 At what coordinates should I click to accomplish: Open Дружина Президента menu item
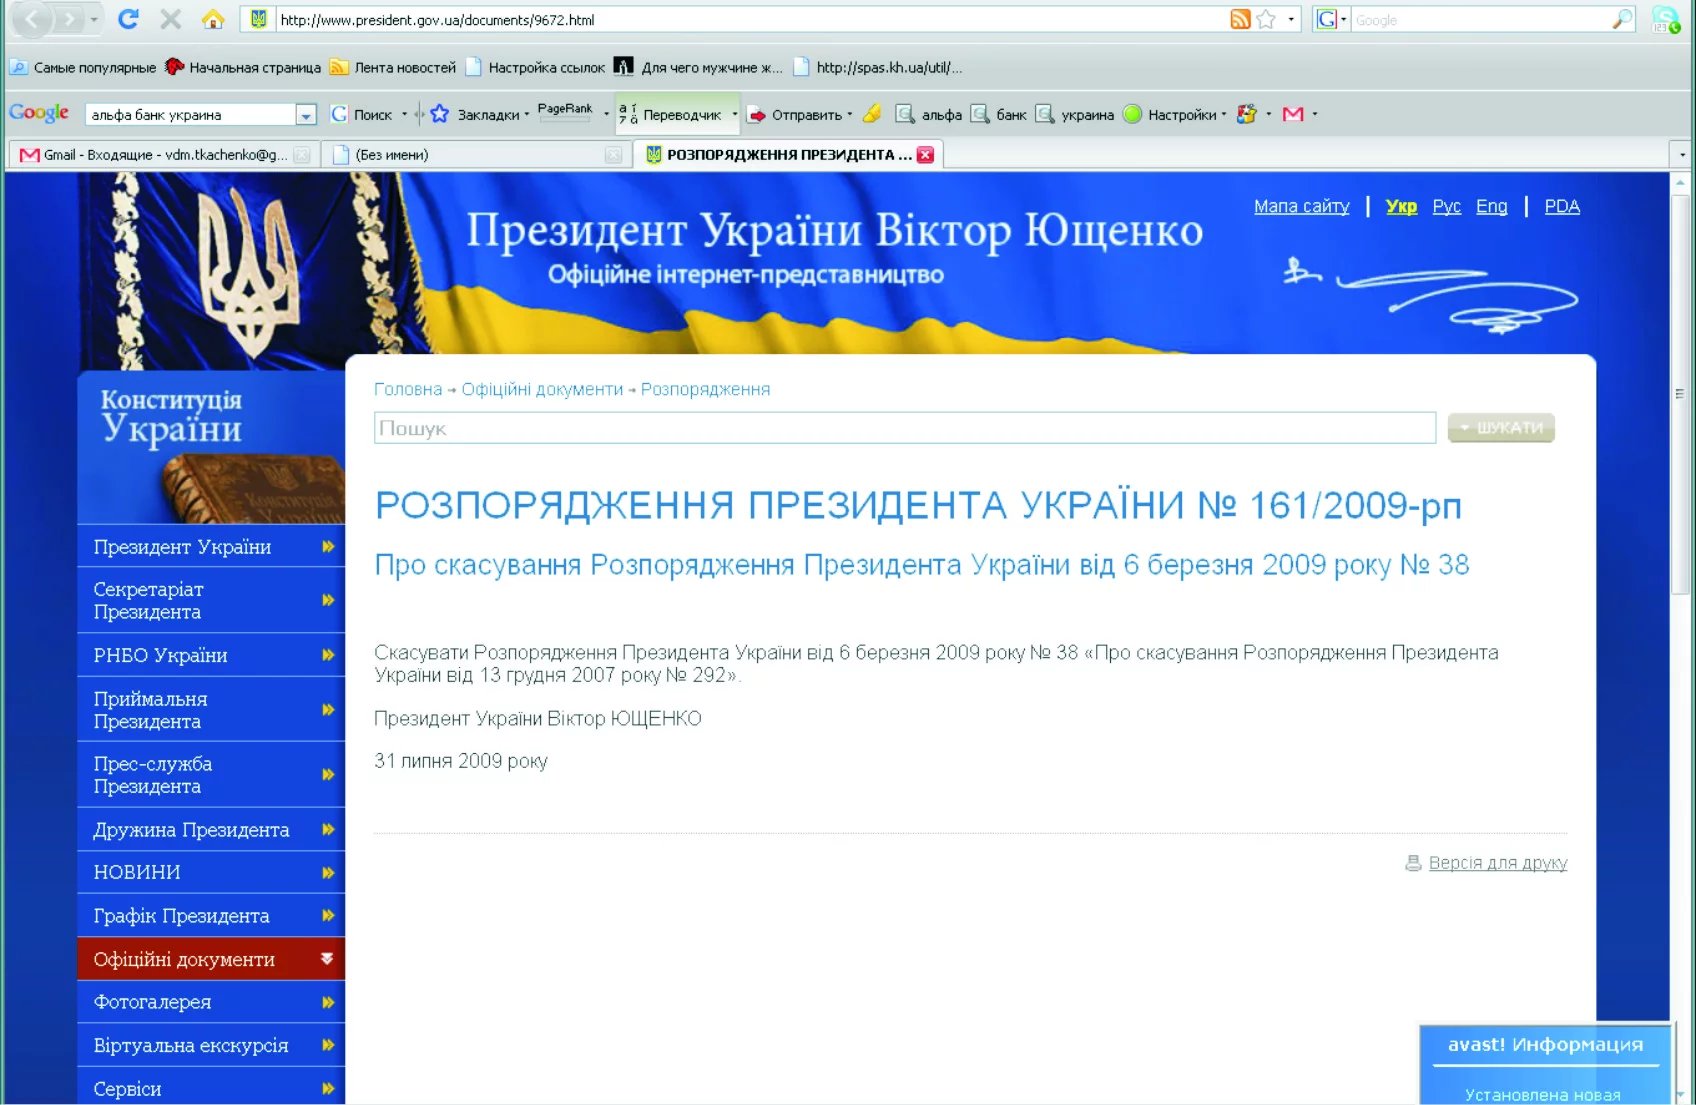[211, 829]
